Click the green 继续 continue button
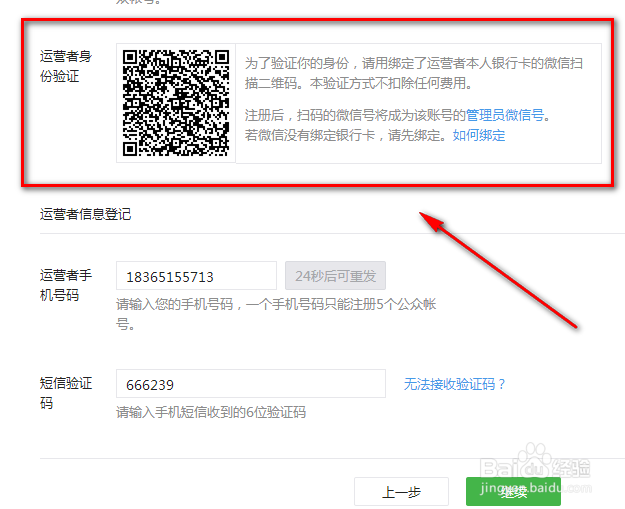625x509 pixels. (513, 492)
